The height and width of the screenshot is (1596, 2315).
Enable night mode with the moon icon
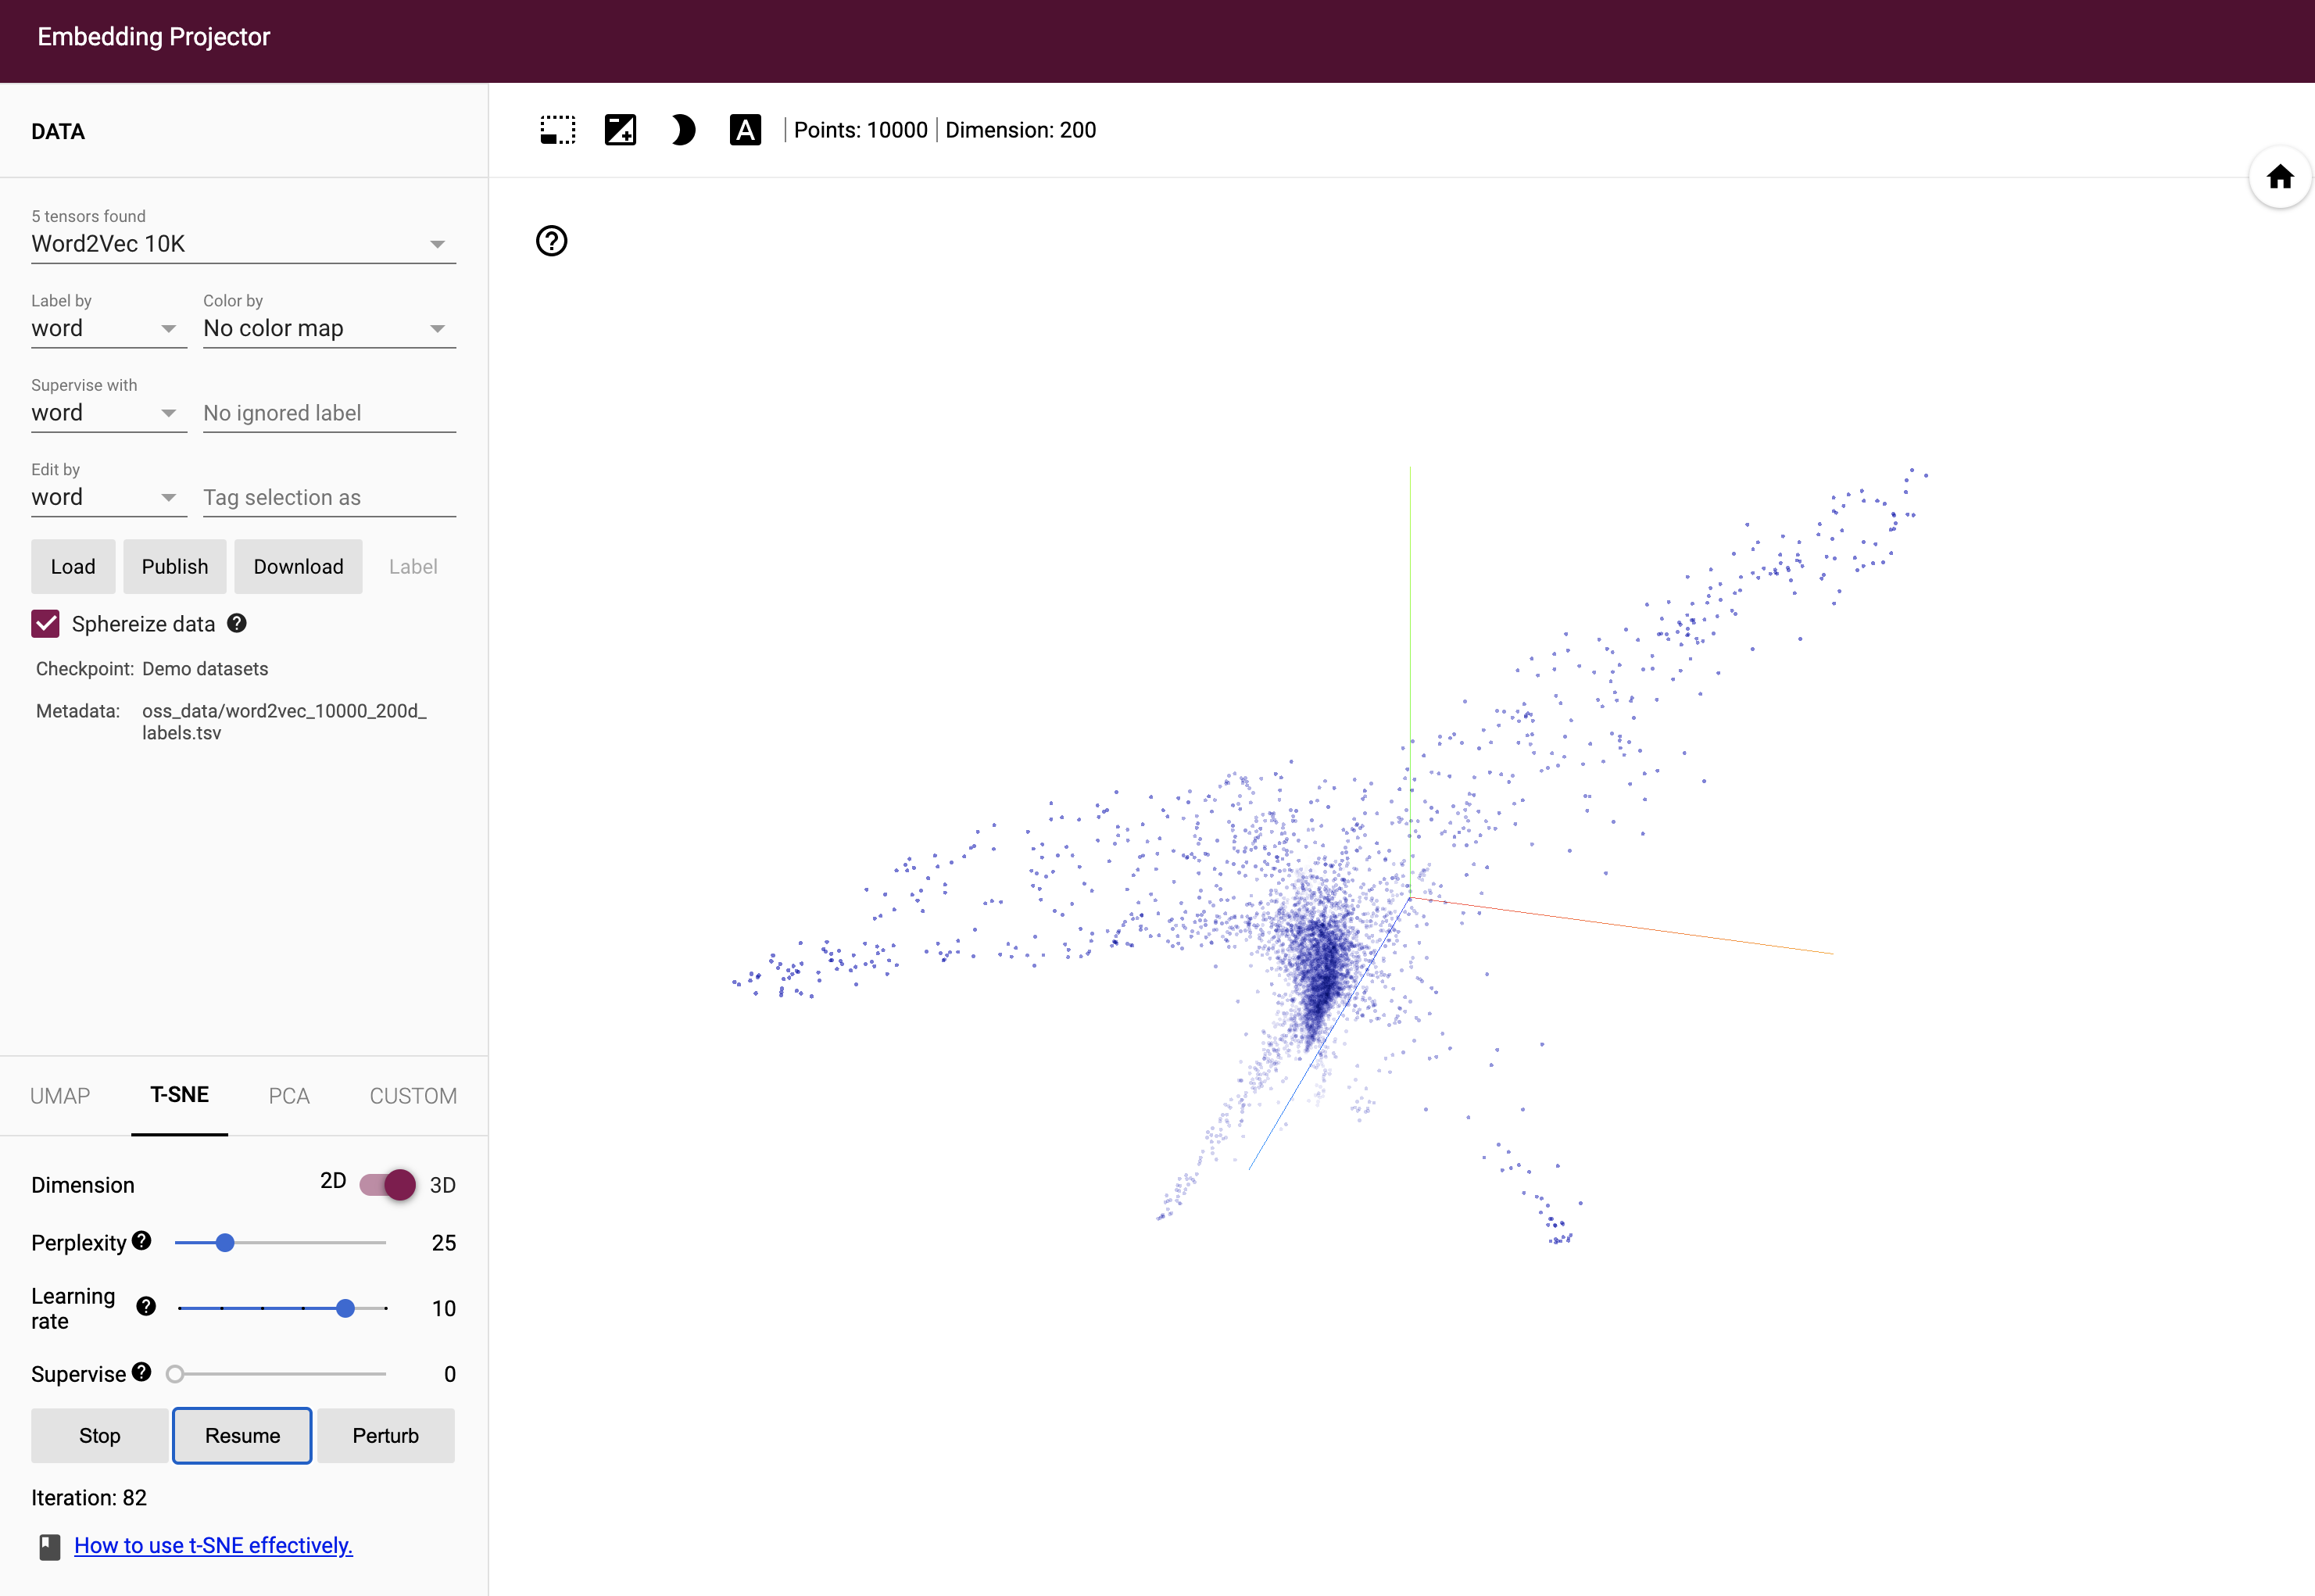683,130
